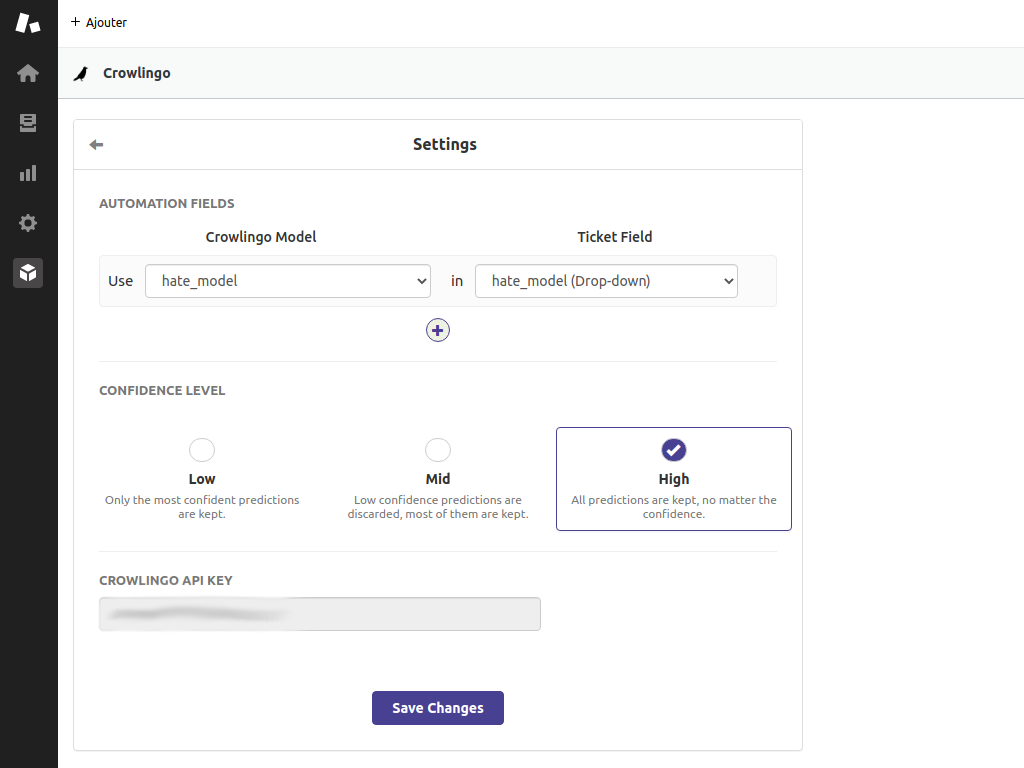Screen dimensions: 1024x768
Task: Click the Mid confidence label
Action: pos(438,479)
